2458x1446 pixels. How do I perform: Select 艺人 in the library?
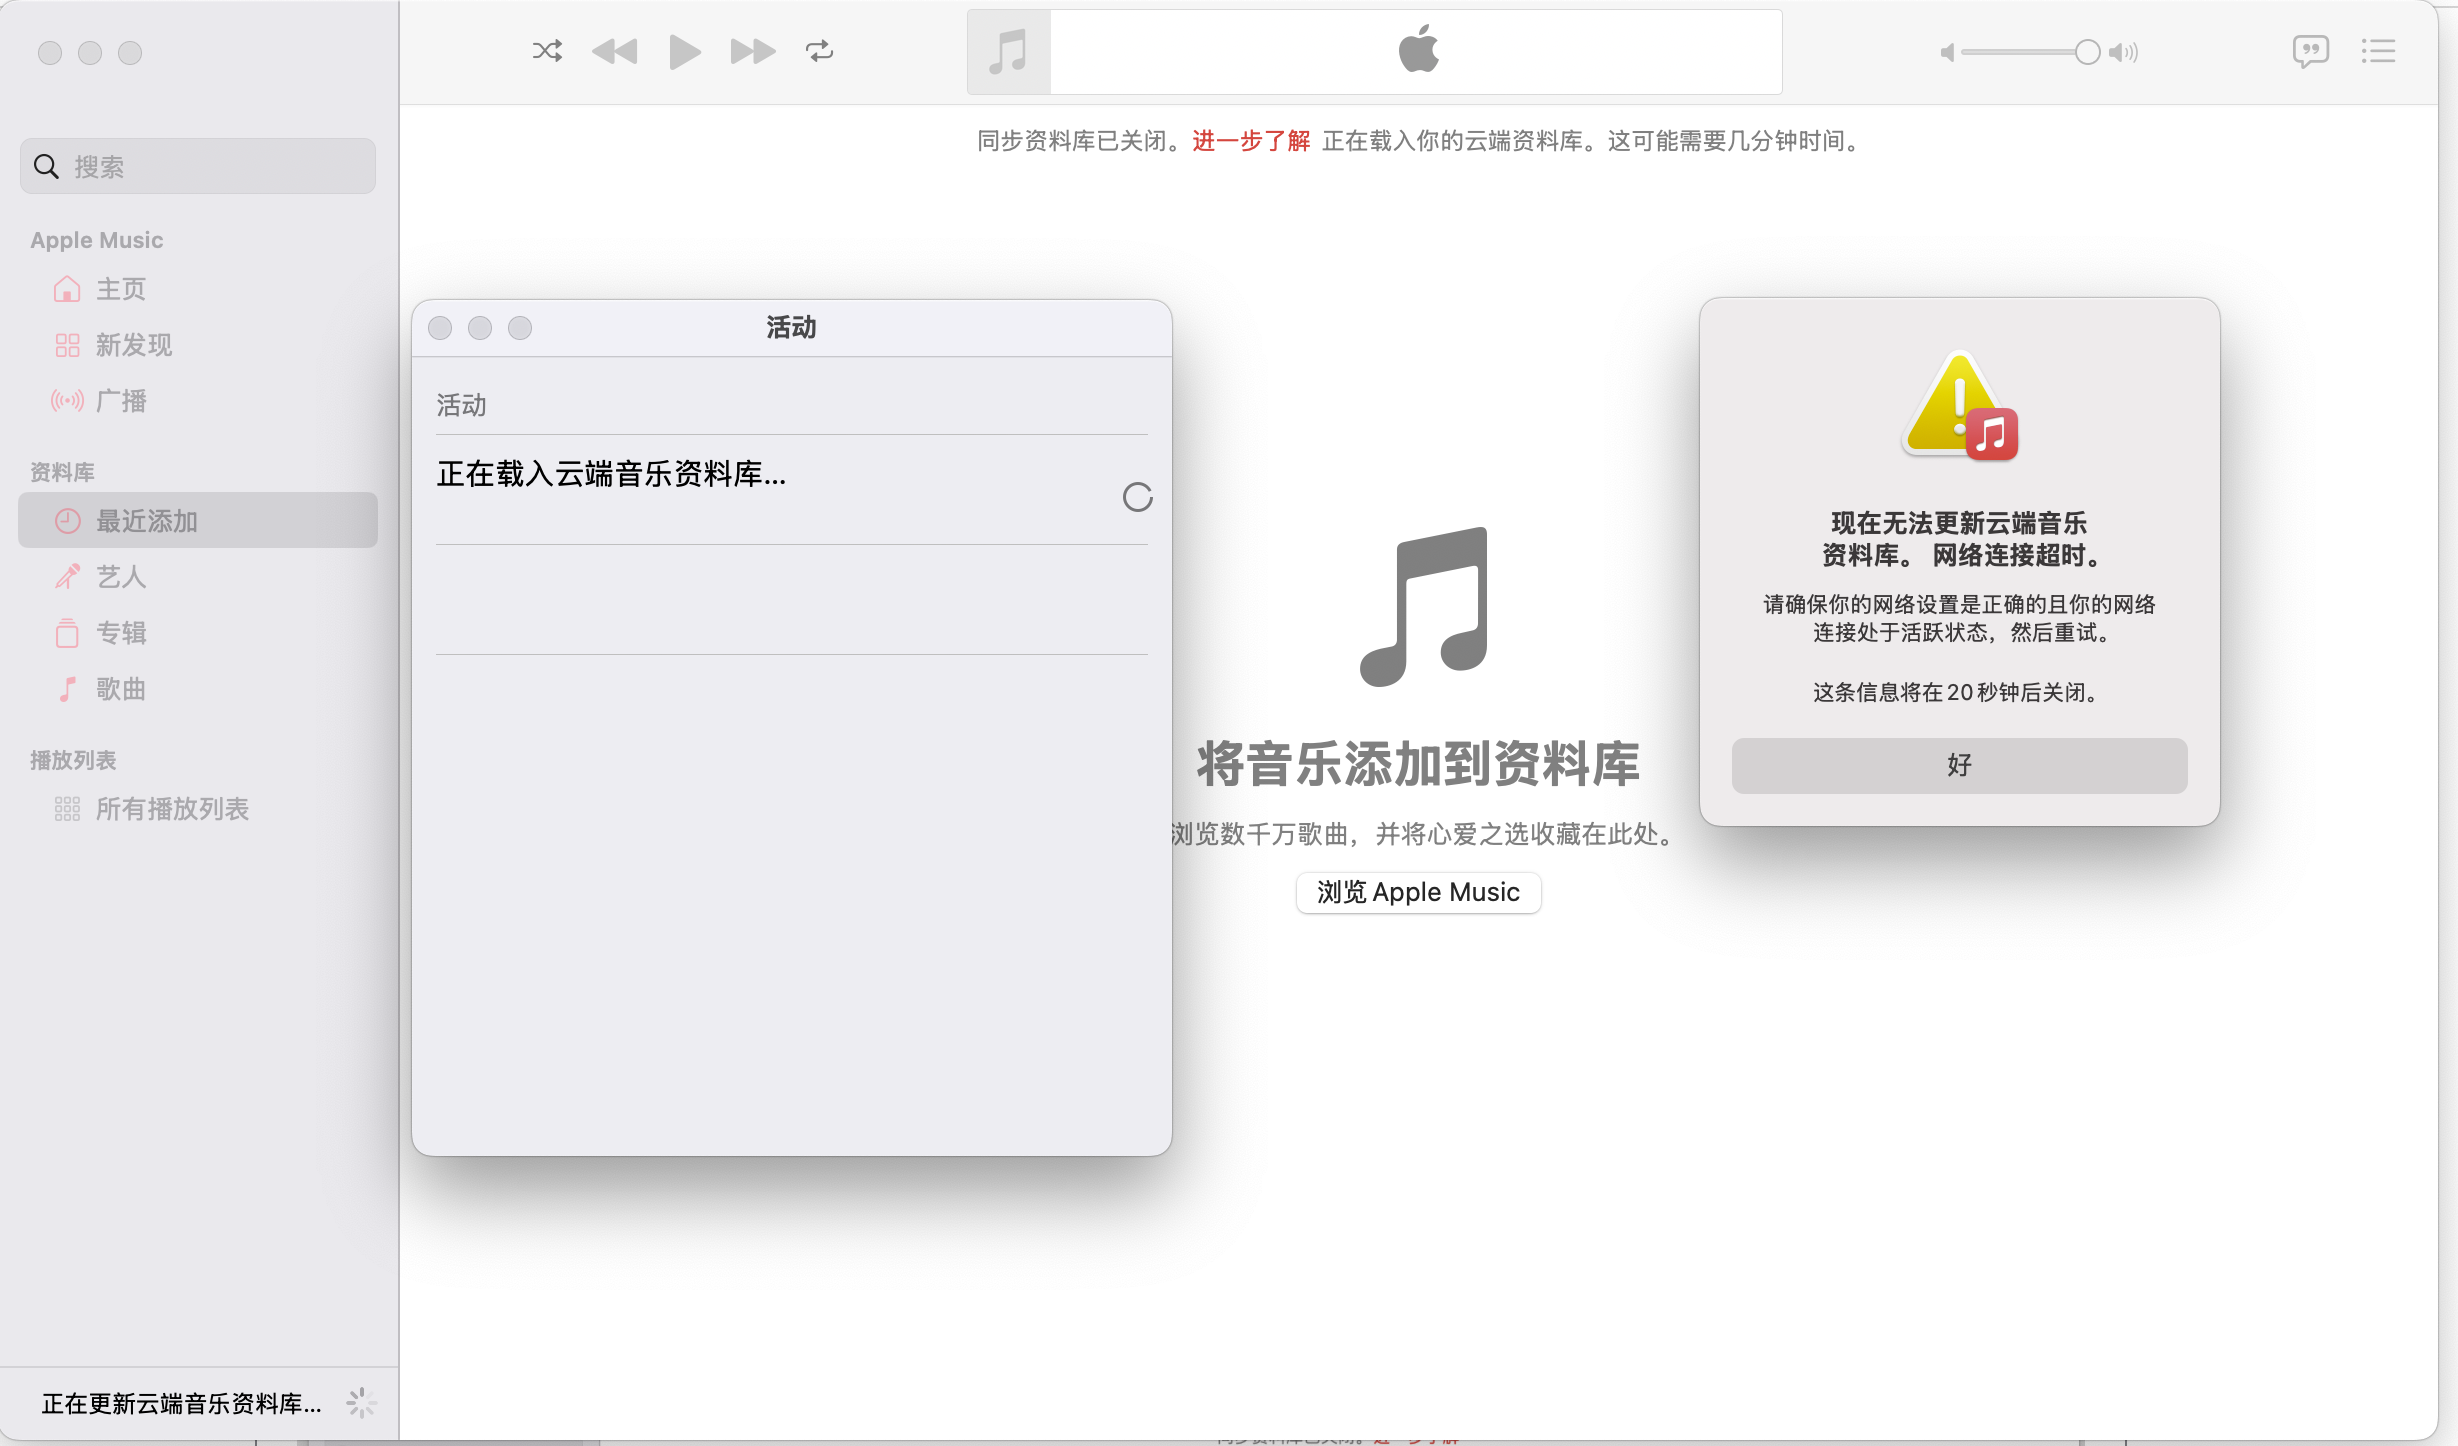[x=120, y=577]
